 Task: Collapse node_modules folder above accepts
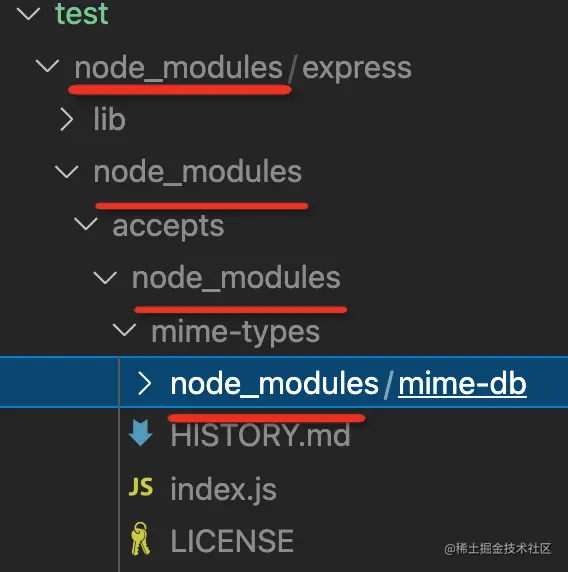coord(67,171)
